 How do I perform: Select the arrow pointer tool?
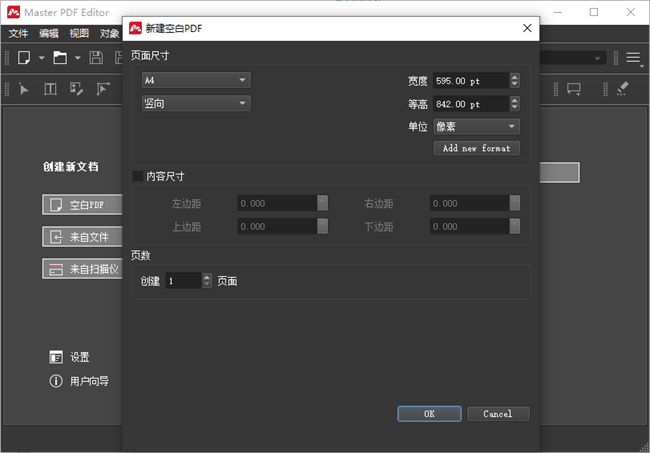pos(24,89)
